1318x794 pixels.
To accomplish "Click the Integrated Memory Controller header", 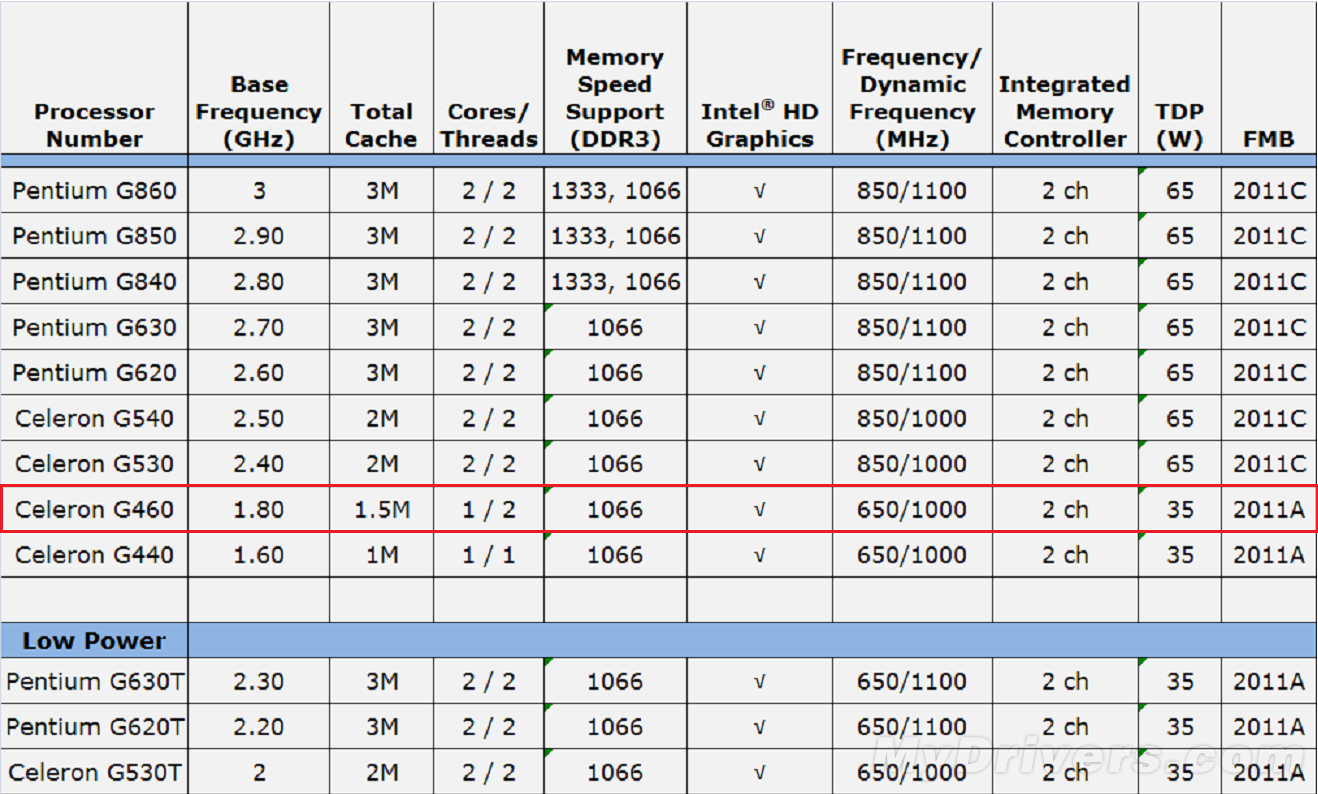I will (1064, 112).
